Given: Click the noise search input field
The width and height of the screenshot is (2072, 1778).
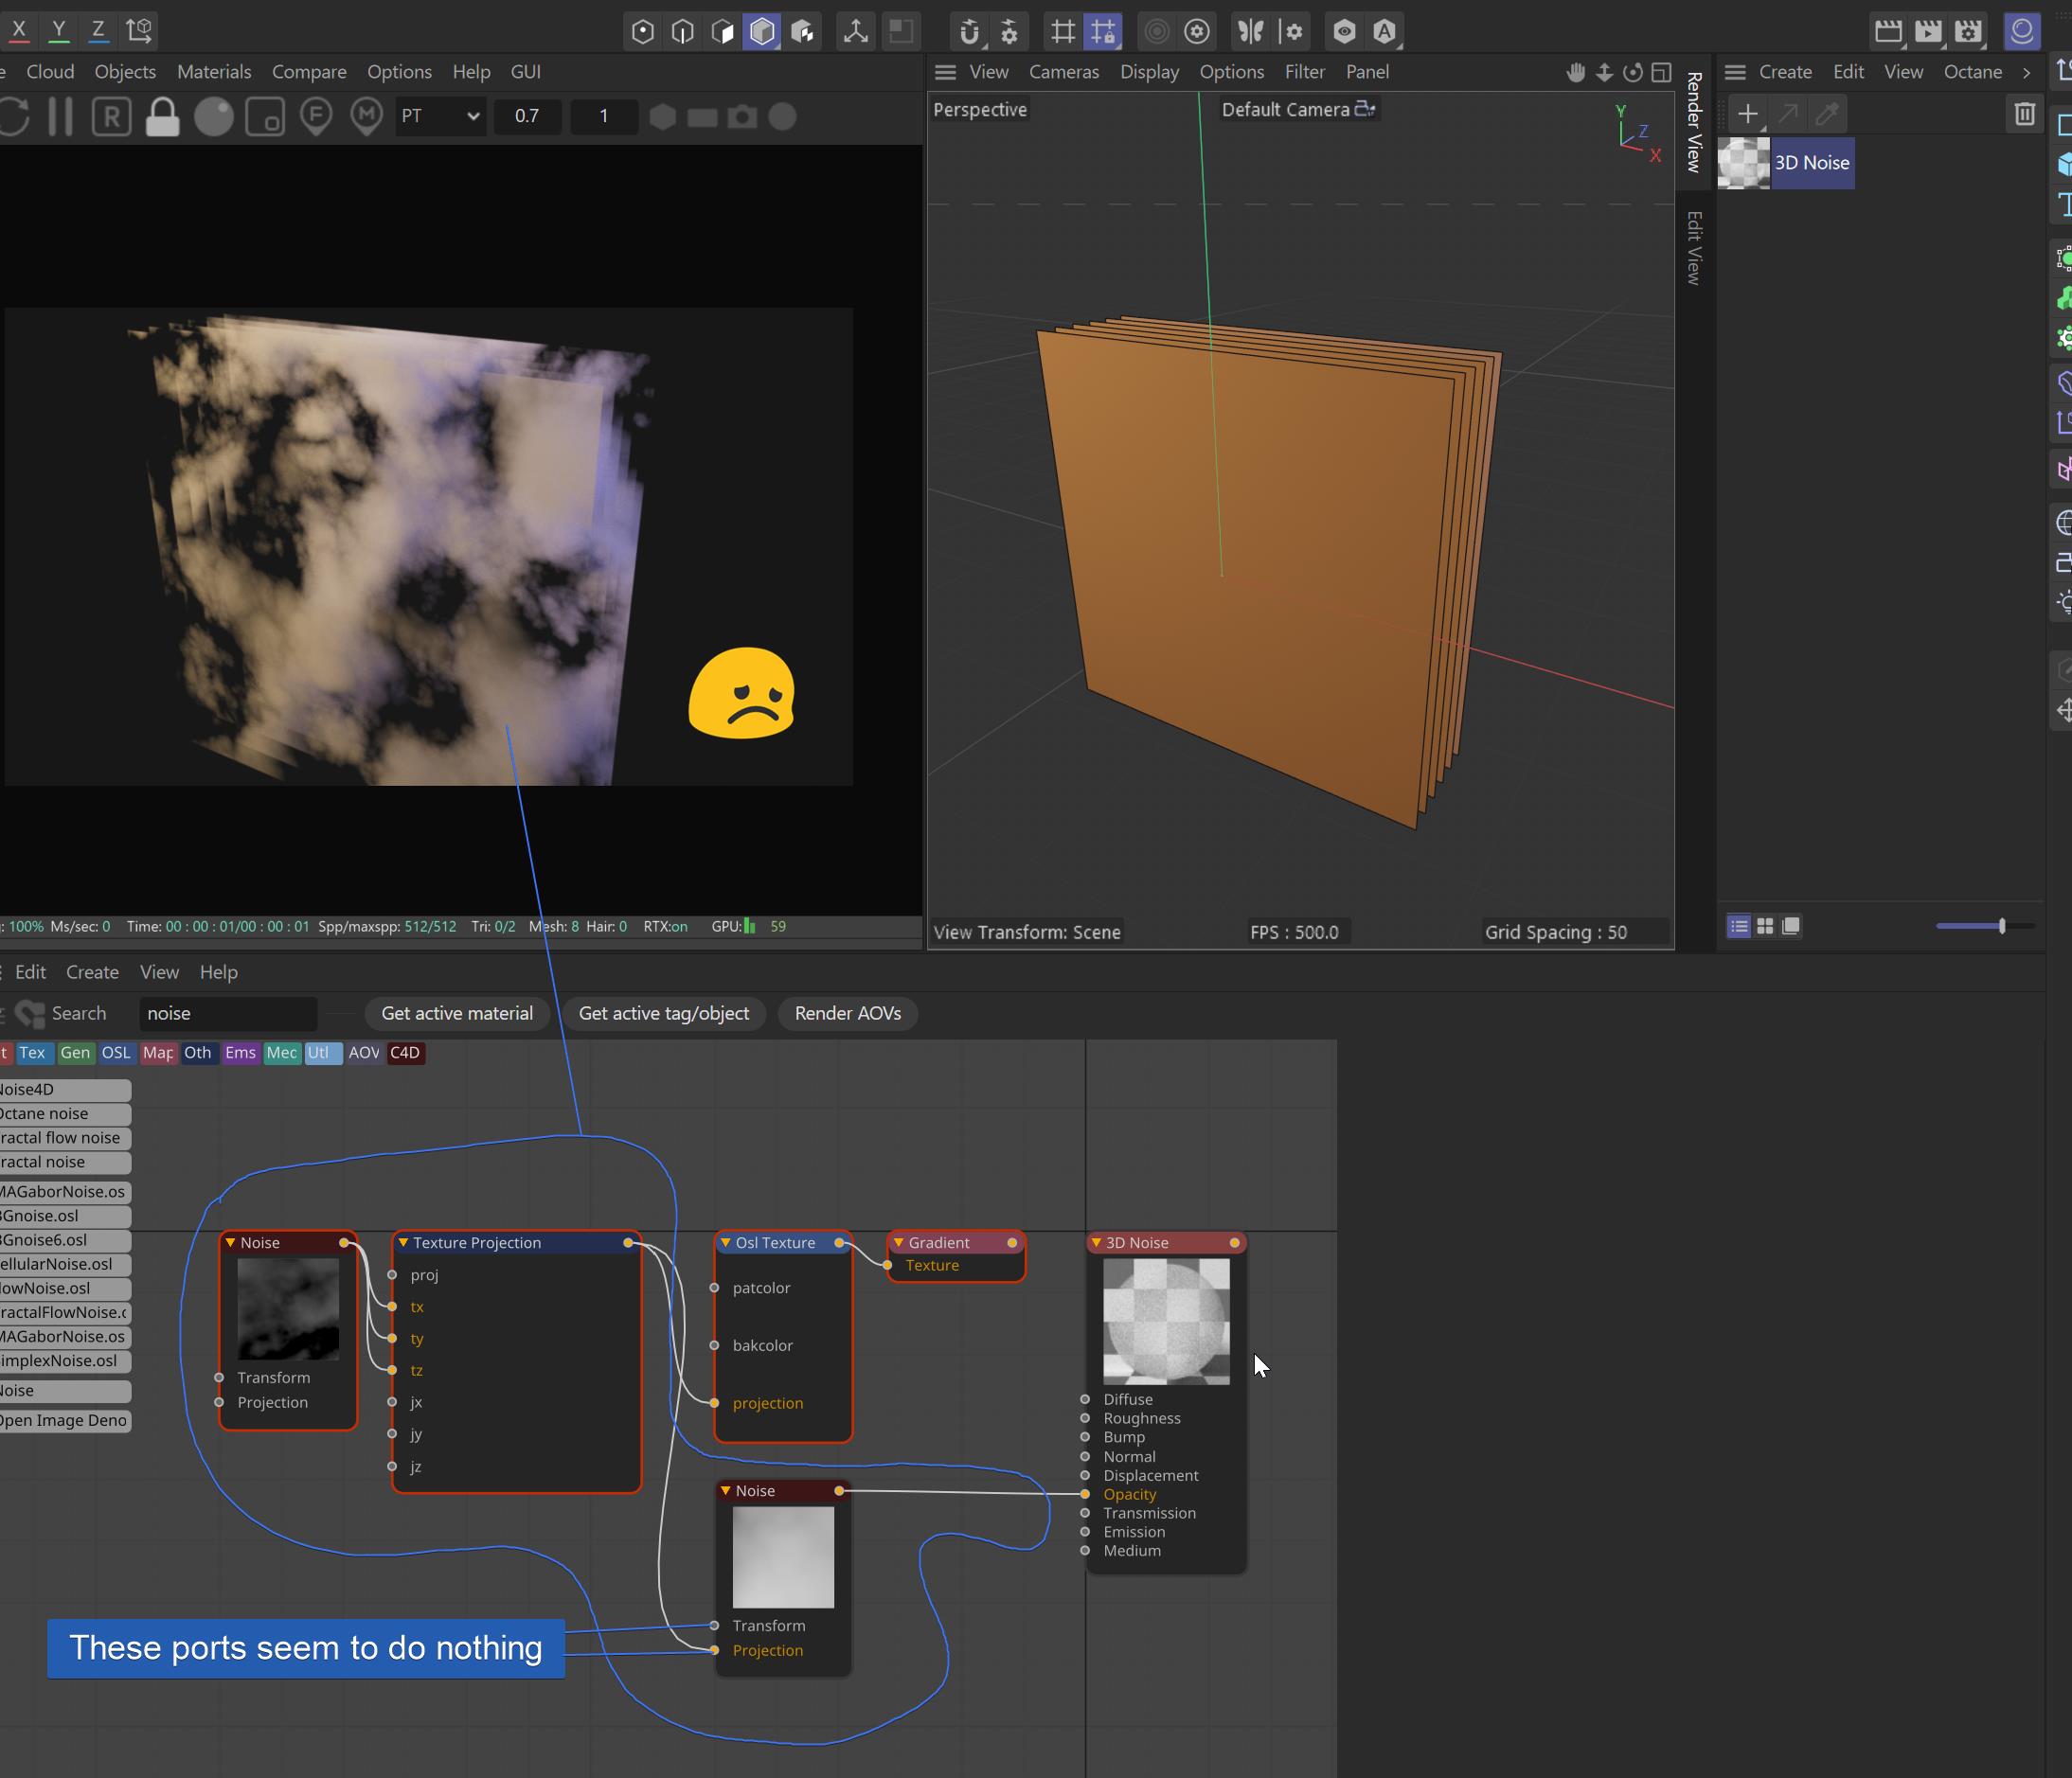Looking at the screenshot, I should (x=228, y=1014).
